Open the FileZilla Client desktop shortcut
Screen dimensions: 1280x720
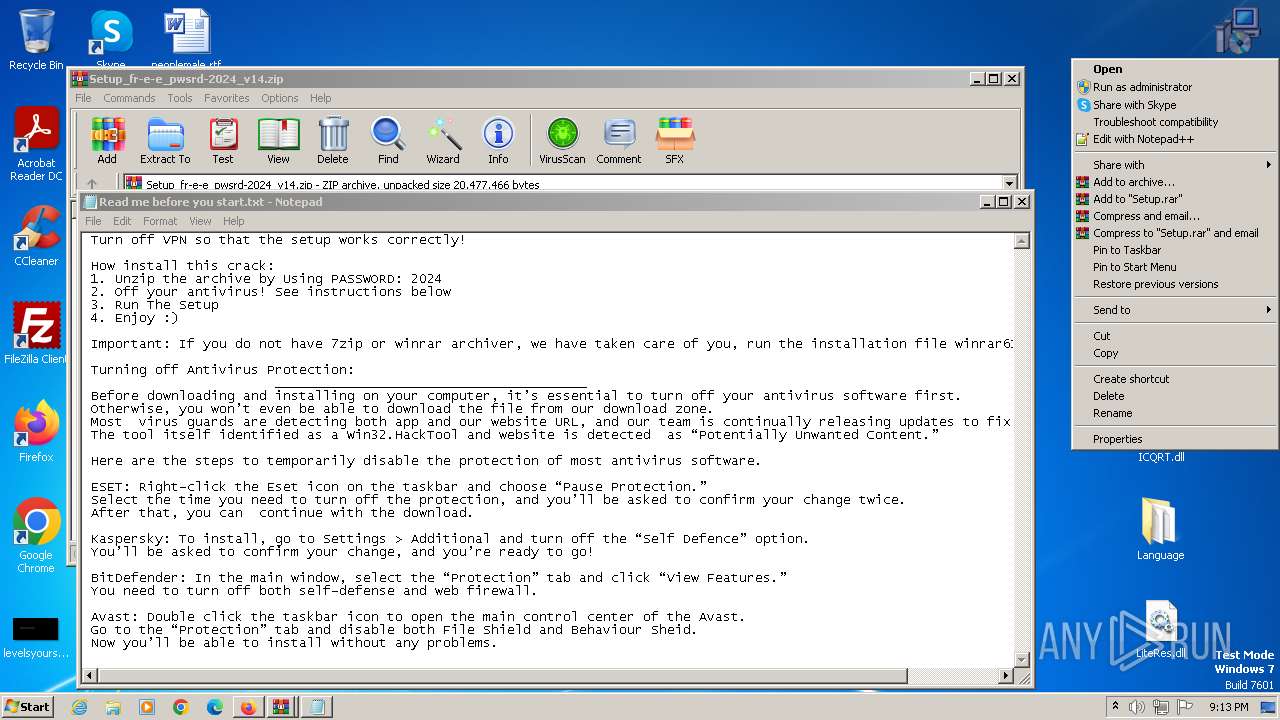coord(36,334)
